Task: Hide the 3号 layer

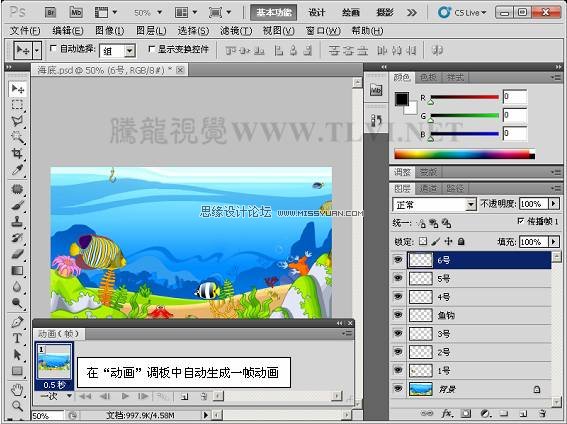Action: (398, 333)
